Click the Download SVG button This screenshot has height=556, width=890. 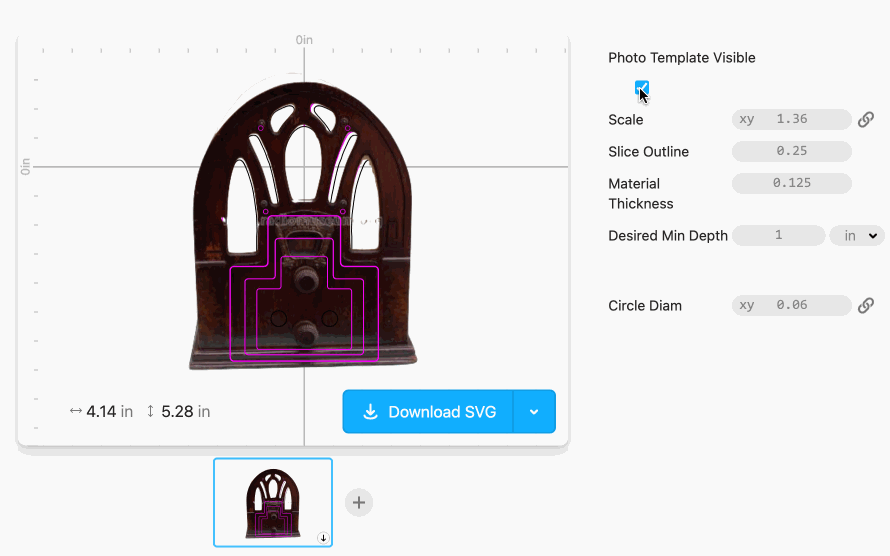coord(429,411)
